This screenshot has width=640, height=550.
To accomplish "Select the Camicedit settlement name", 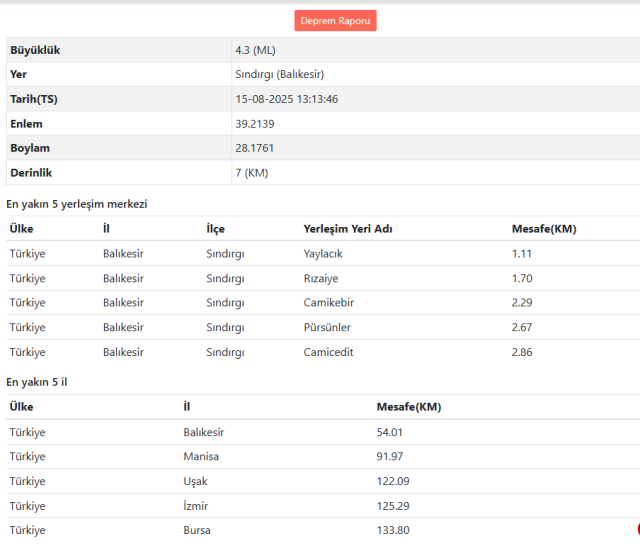I will (328, 352).
